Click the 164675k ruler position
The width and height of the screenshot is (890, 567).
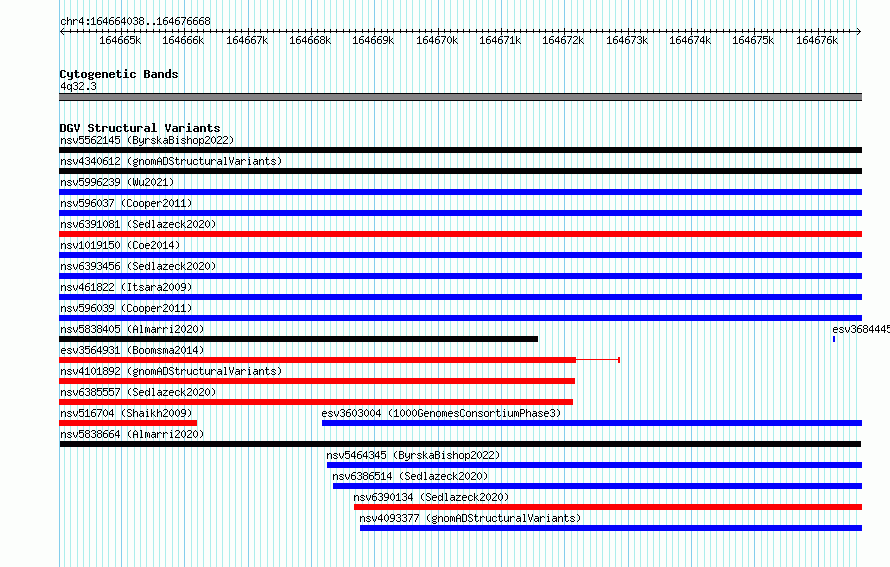(753, 40)
